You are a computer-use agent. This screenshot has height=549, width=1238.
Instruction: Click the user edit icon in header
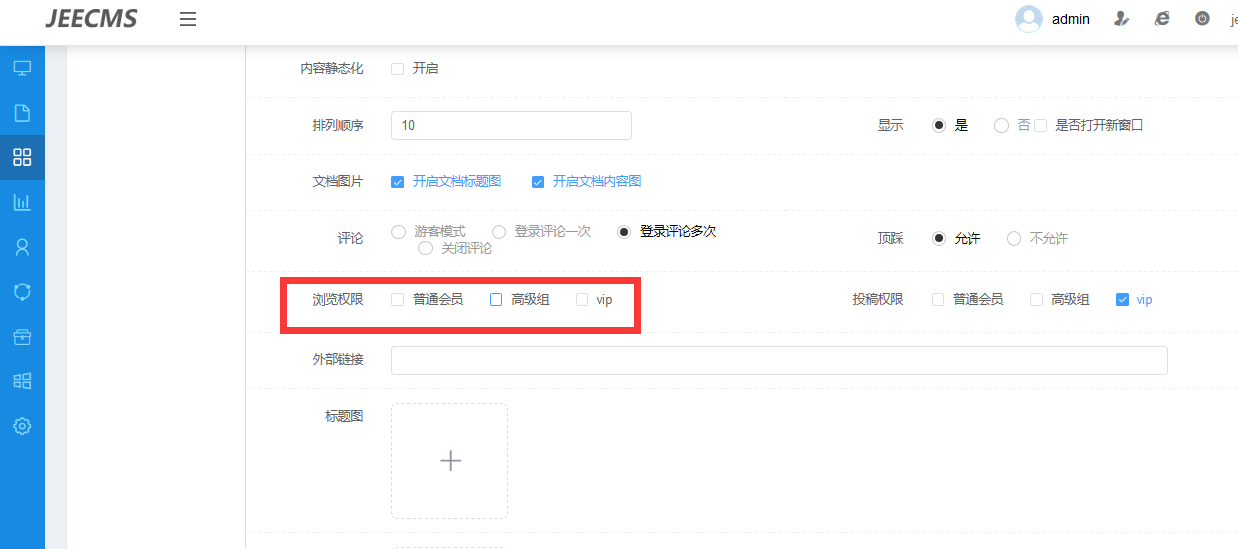(x=1122, y=19)
